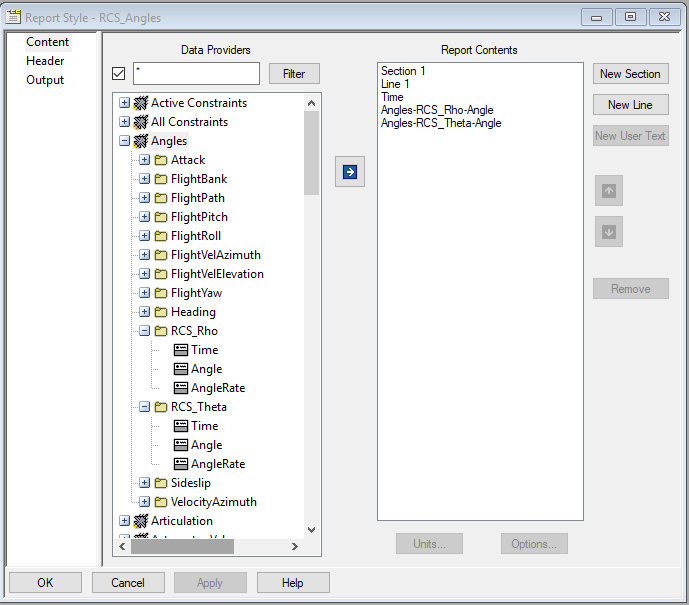This screenshot has width=689, height=605.
Task: Click the FlightRoll folder icon
Action: [161, 236]
